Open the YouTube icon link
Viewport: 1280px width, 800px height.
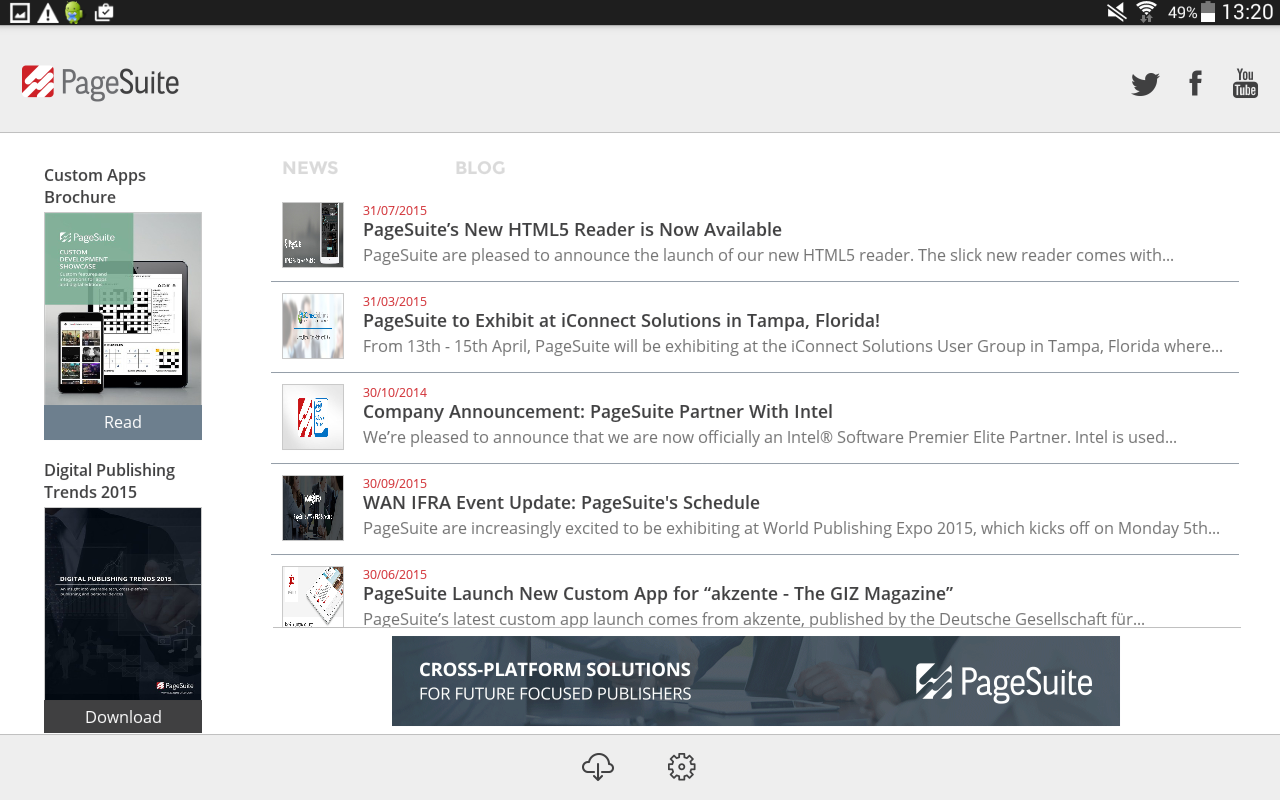coord(1245,83)
